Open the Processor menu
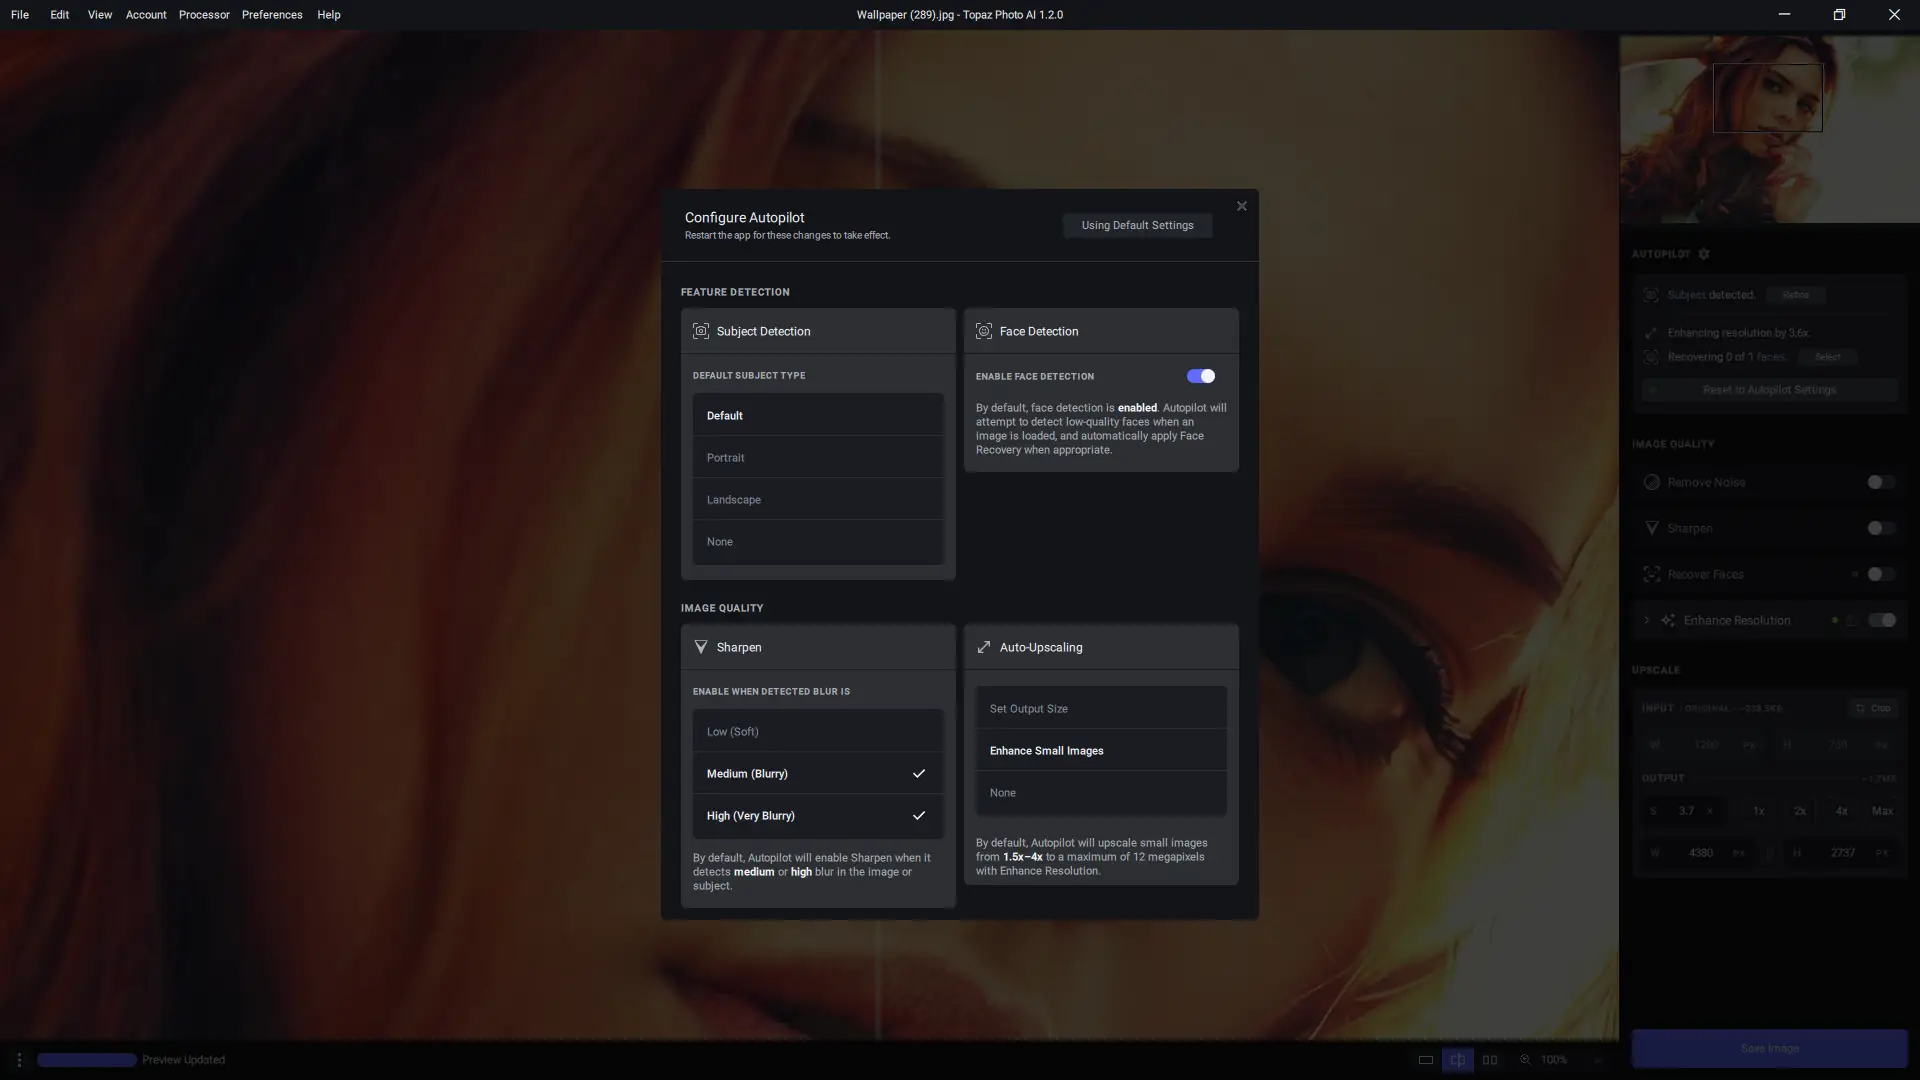This screenshot has width=1920, height=1080. [x=204, y=15]
